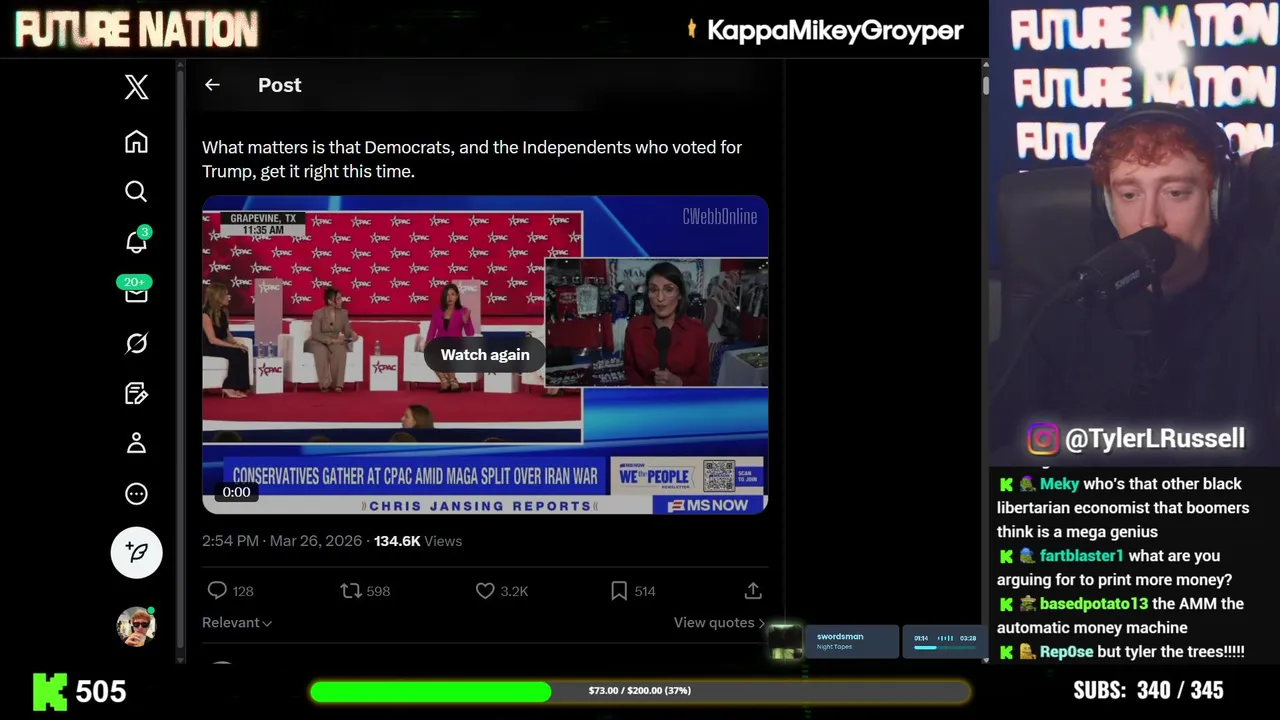The width and height of the screenshot is (1280, 720).
Task: Click the 0:00 video timestamp
Action: point(236,492)
